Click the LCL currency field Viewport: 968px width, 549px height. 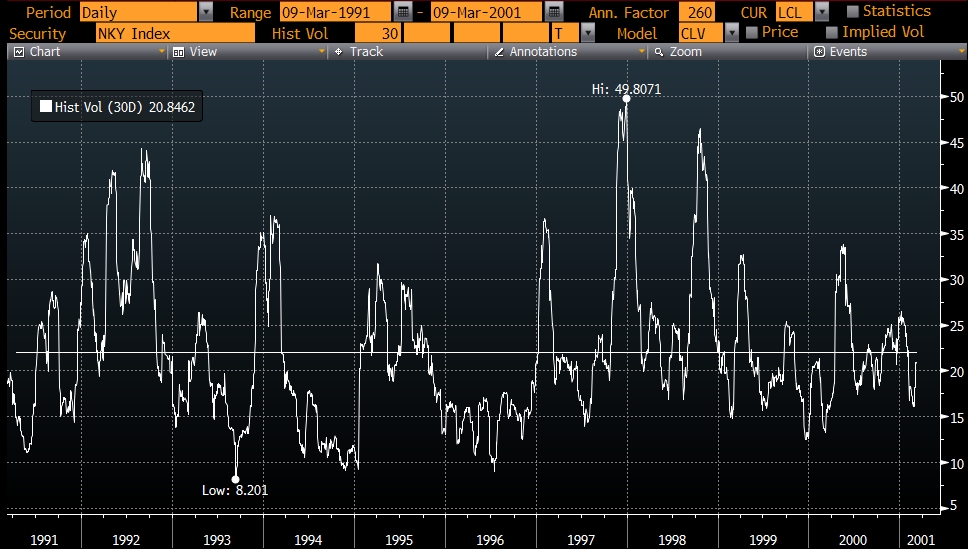[x=795, y=12]
